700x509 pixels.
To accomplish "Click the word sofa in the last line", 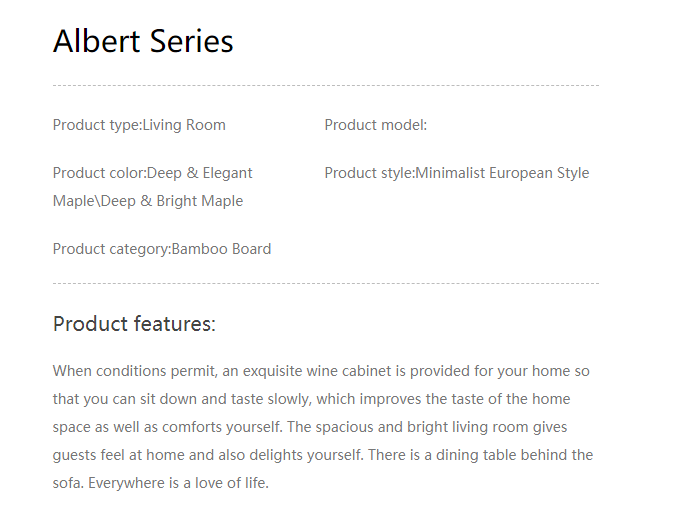I will click(67, 483).
